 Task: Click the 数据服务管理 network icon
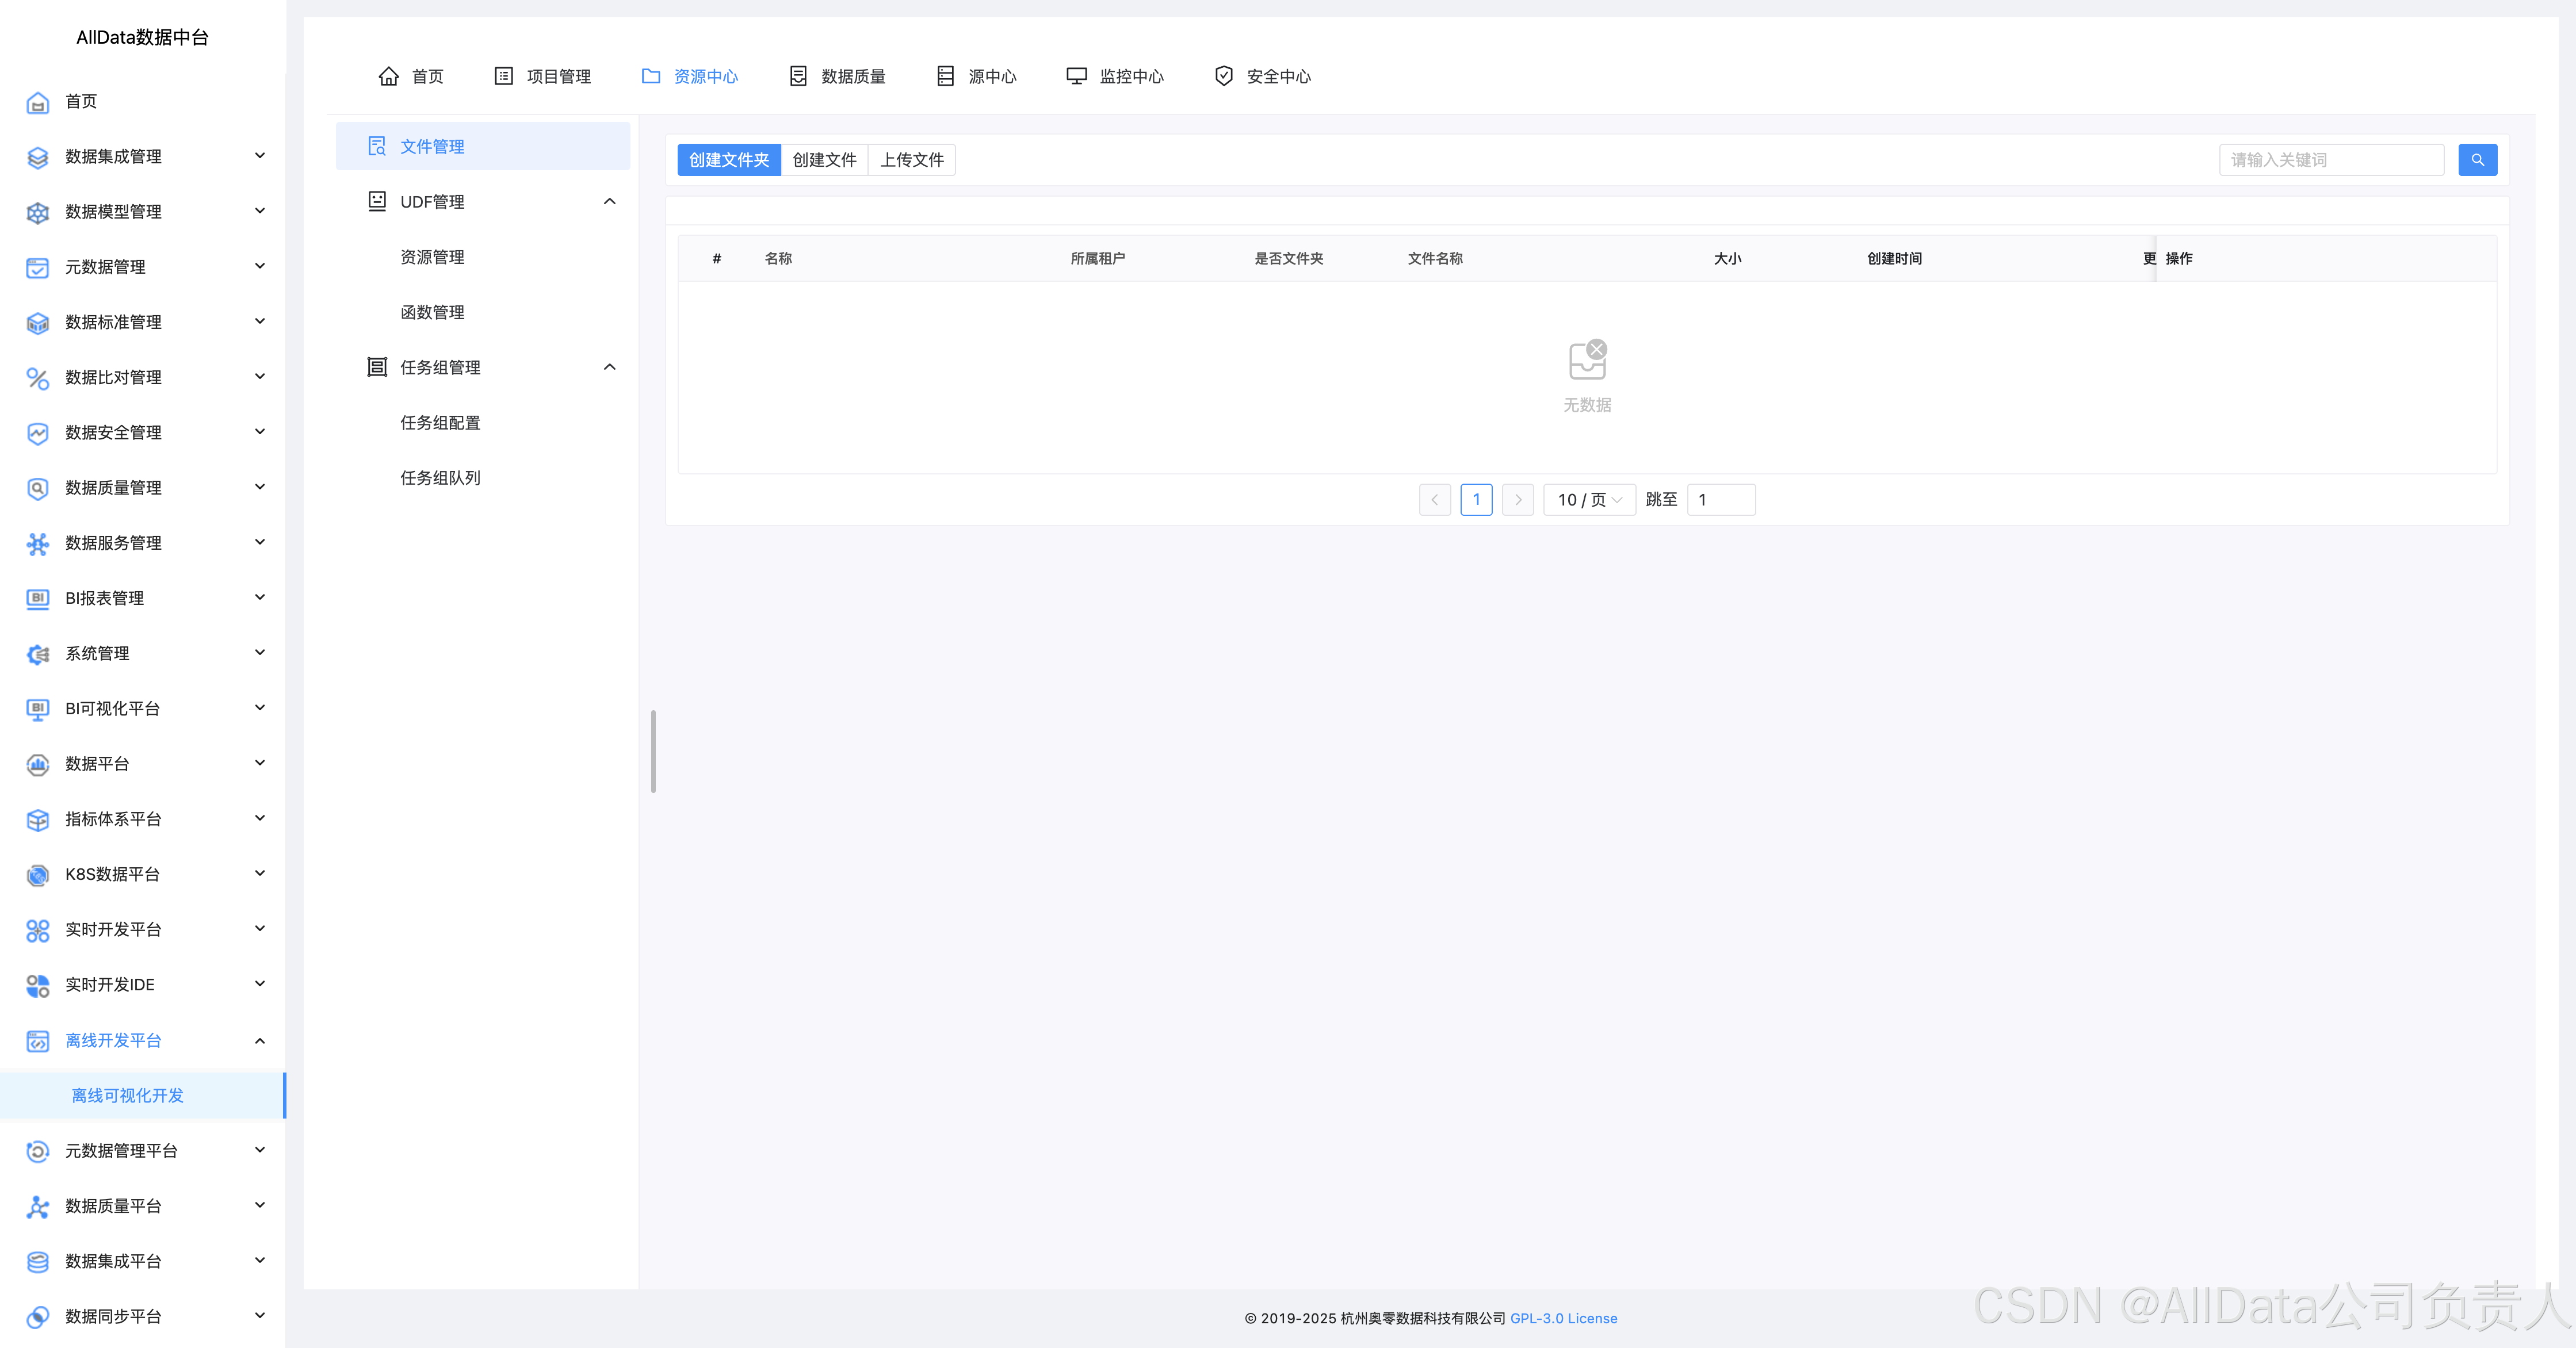[x=37, y=544]
